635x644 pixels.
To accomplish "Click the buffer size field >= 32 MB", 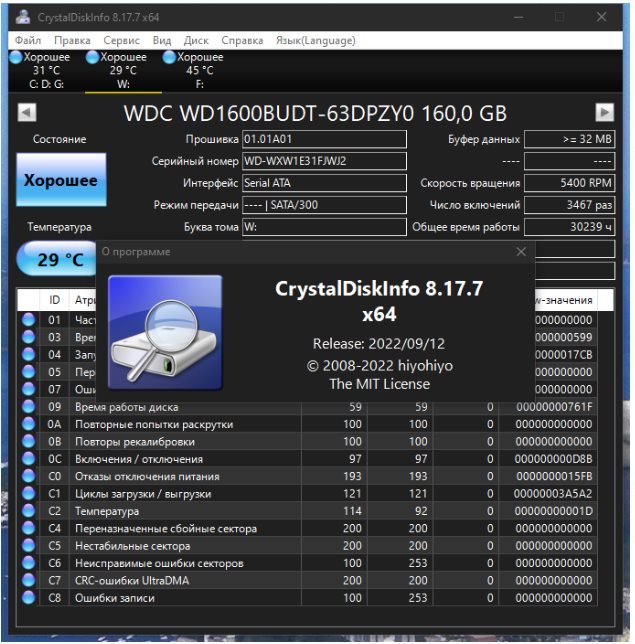I will (x=569, y=139).
